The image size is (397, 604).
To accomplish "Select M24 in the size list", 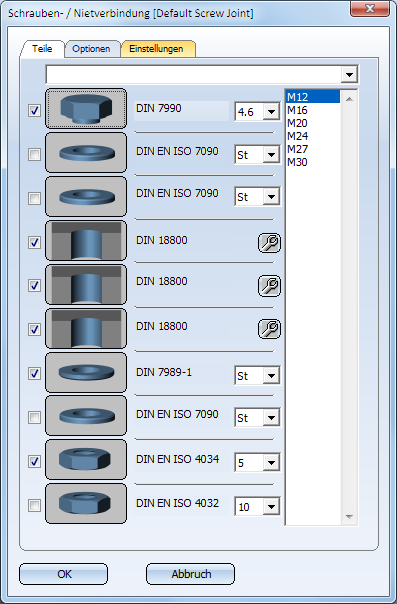I will 313,136.
